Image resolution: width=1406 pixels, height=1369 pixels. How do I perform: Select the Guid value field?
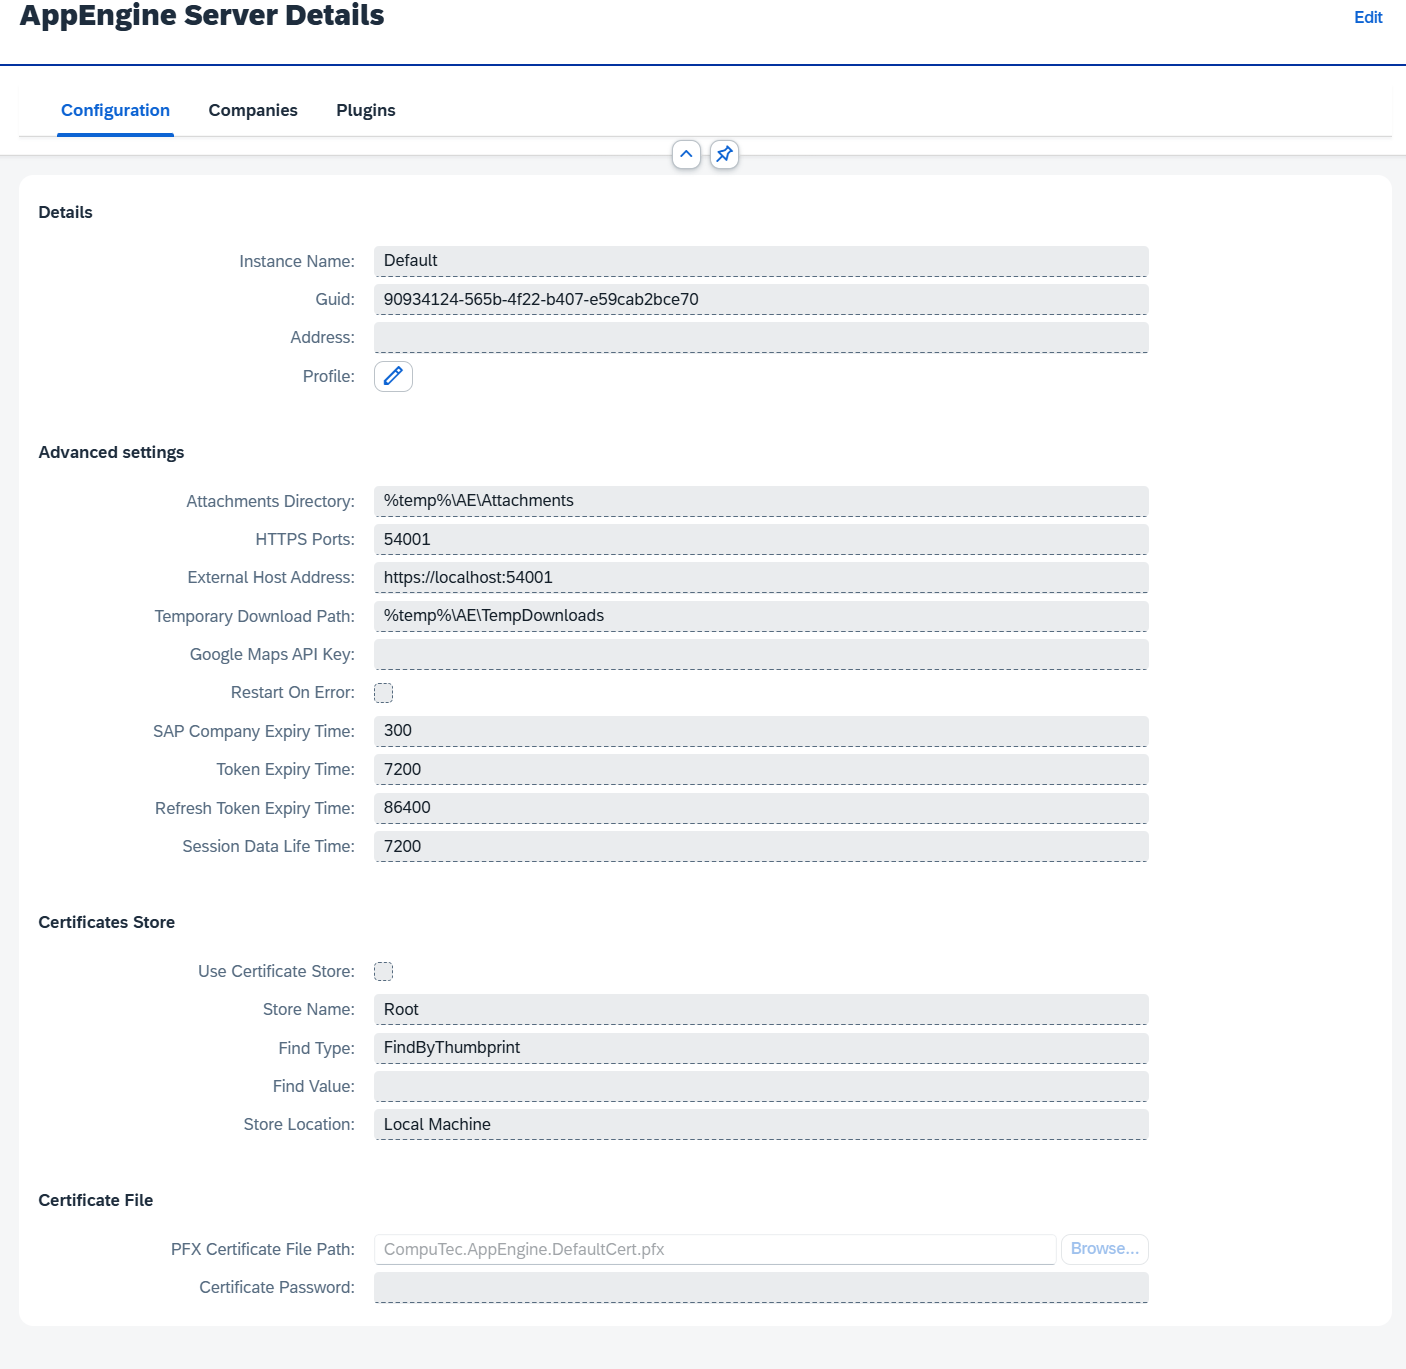point(760,299)
